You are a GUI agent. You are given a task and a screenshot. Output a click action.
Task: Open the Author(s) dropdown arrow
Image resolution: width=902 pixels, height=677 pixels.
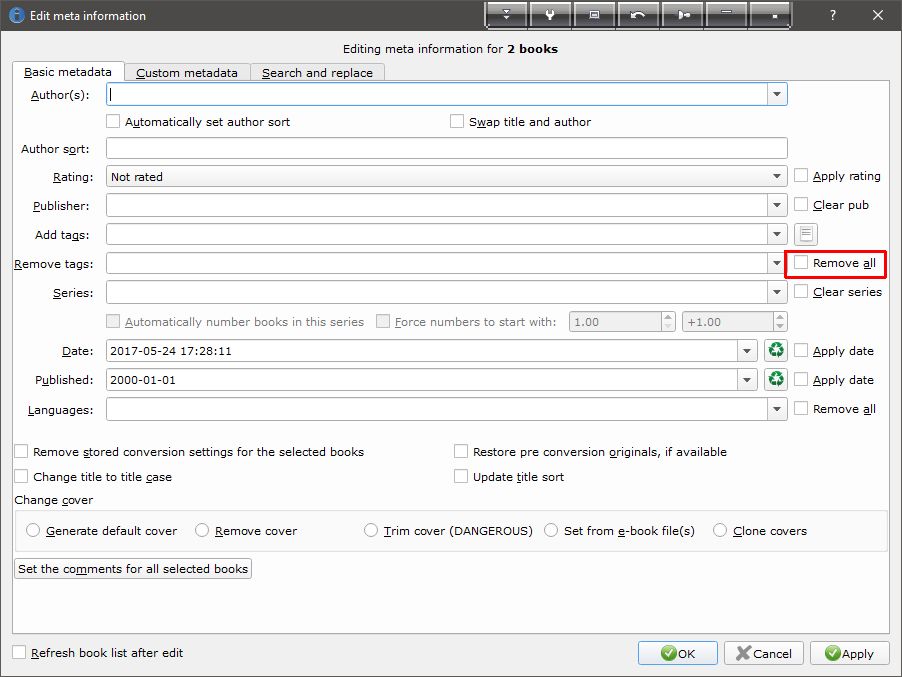pos(777,94)
